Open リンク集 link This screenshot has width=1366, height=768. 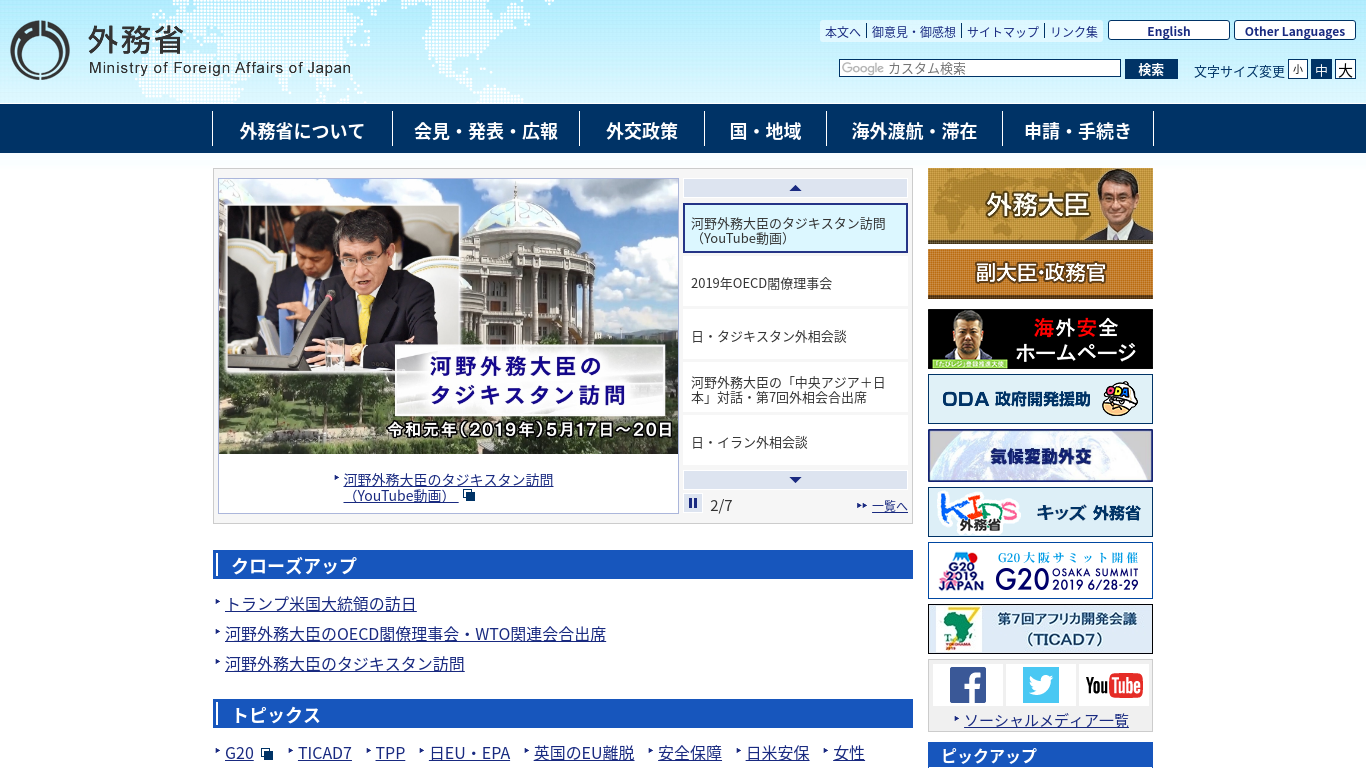point(1074,31)
